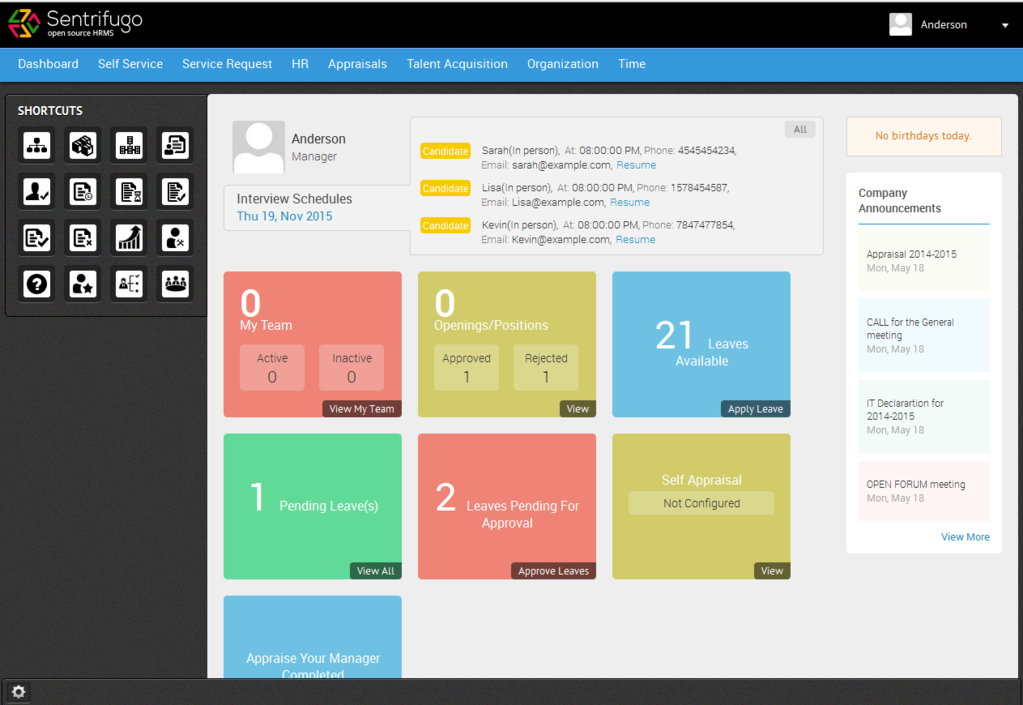Open the document with hourglass shortcut
This screenshot has height=705, width=1023.
129,192
